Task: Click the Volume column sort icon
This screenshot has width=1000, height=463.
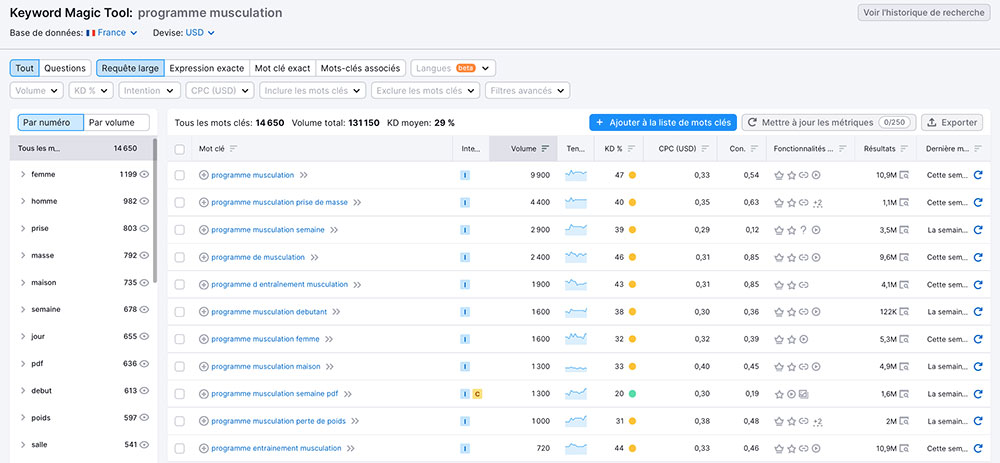Action: click(x=545, y=149)
